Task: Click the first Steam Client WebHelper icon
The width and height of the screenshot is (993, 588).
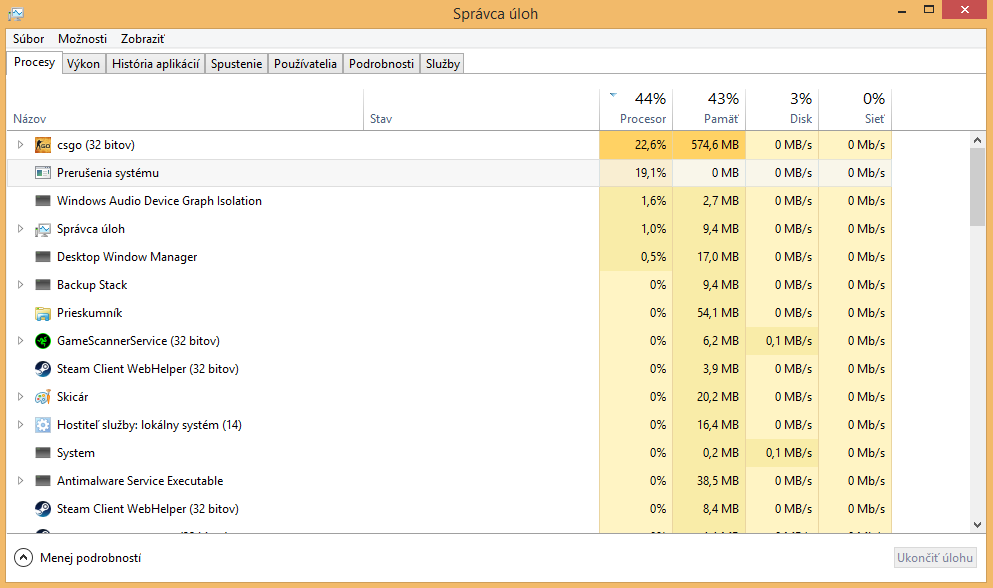Action: (x=43, y=369)
